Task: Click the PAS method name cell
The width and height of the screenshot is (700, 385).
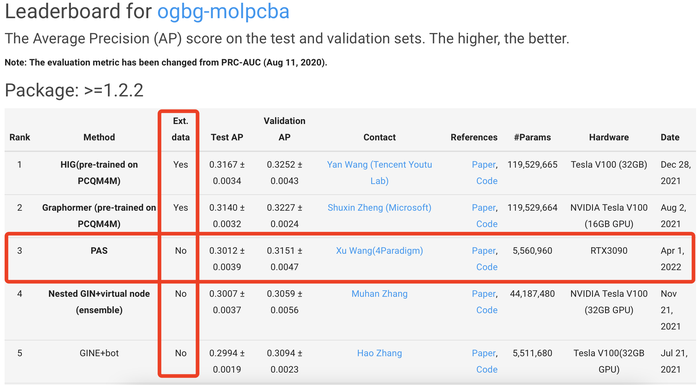Action: (x=99, y=251)
